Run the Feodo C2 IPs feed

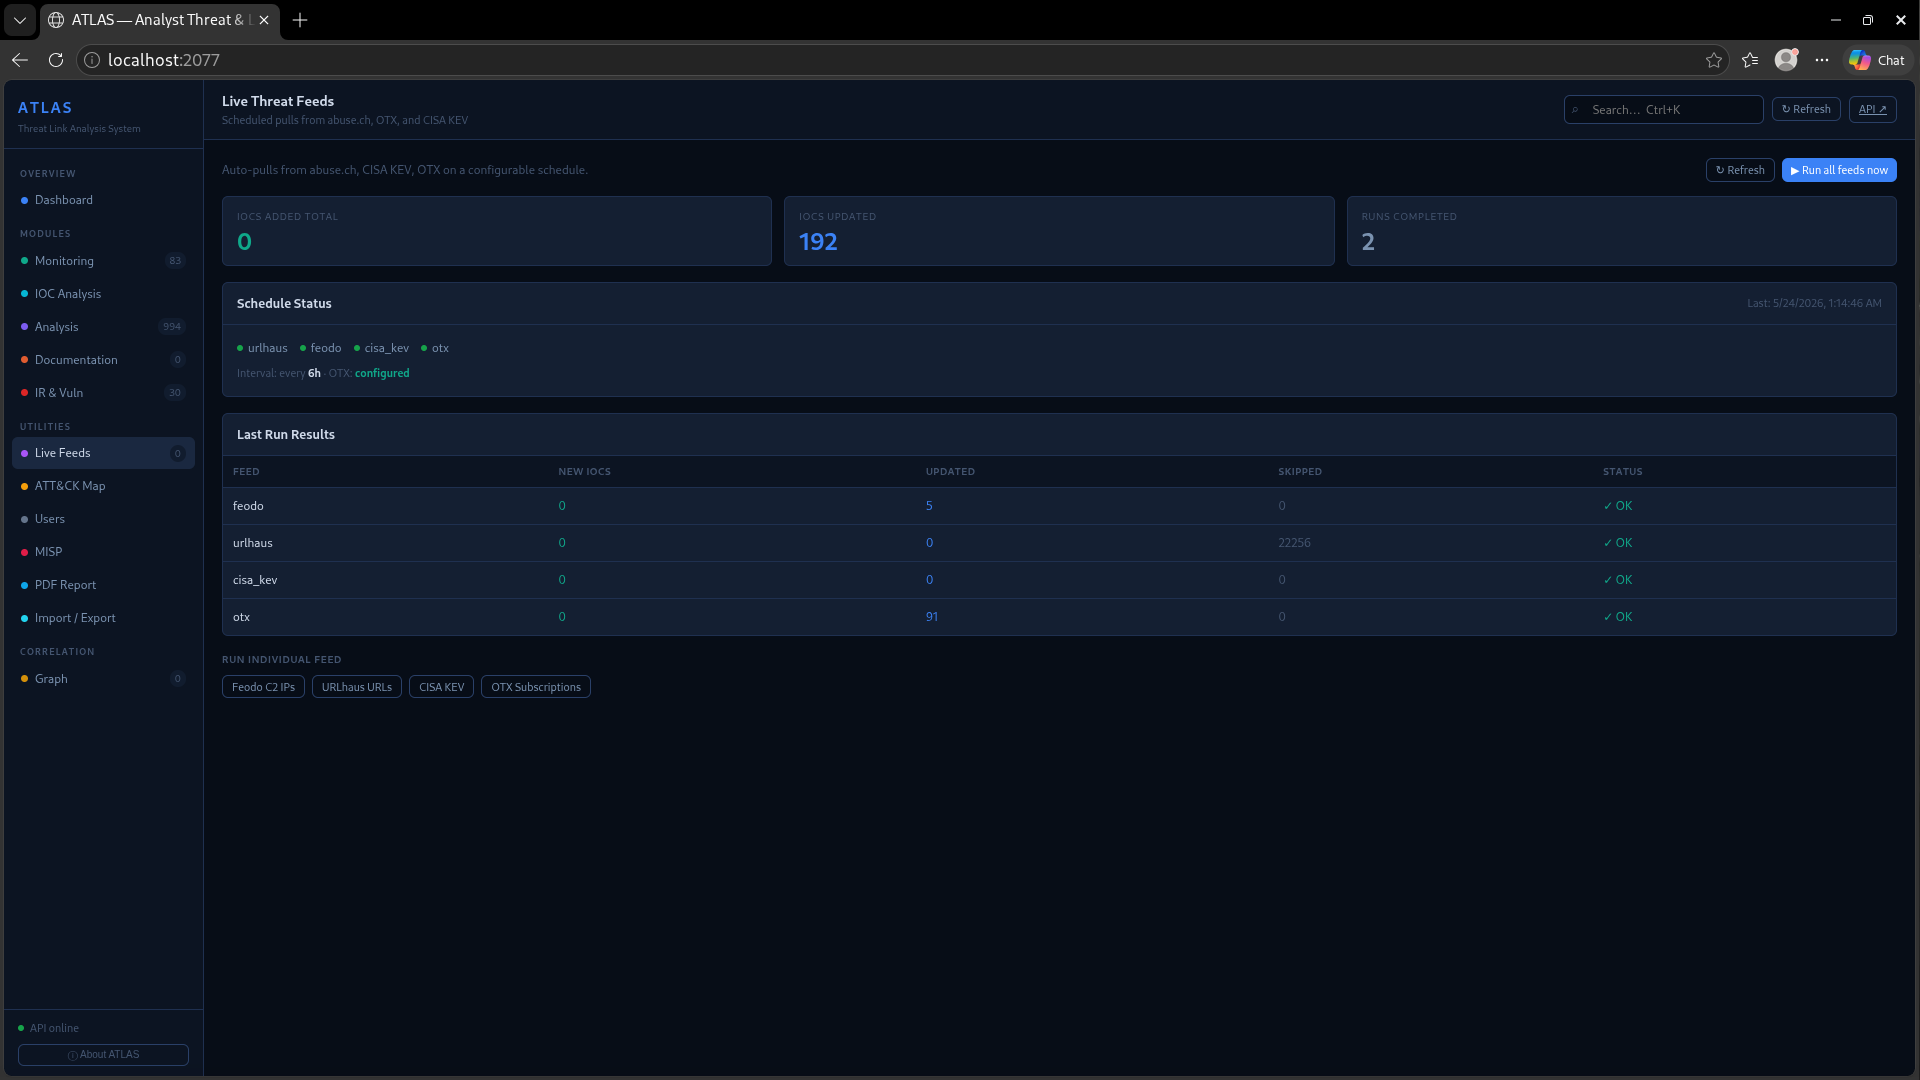(x=263, y=687)
